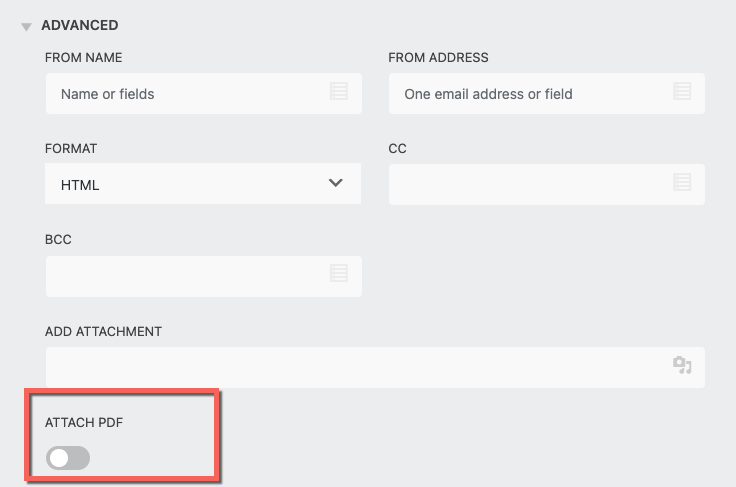Open the Format dropdown showing HTML
The width and height of the screenshot is (736, 487).
point(204,184)
